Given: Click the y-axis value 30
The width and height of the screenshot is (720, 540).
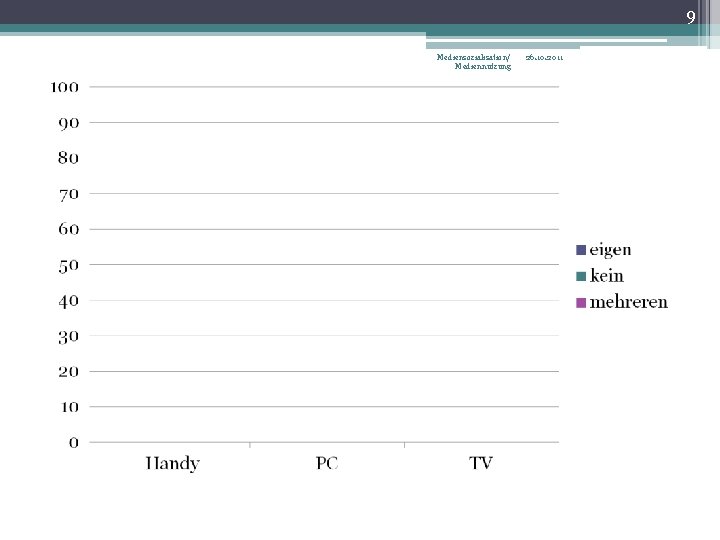Looking at the screenshot, I should pos(68,337).
